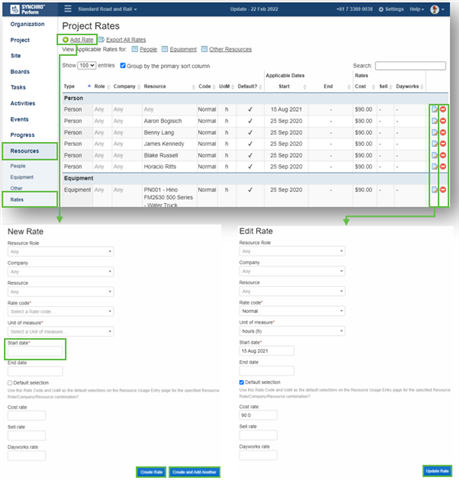The width and height of the screenshot is (459, 480).
Task: Go to Project in sidebar
Action: pos(20,40)
